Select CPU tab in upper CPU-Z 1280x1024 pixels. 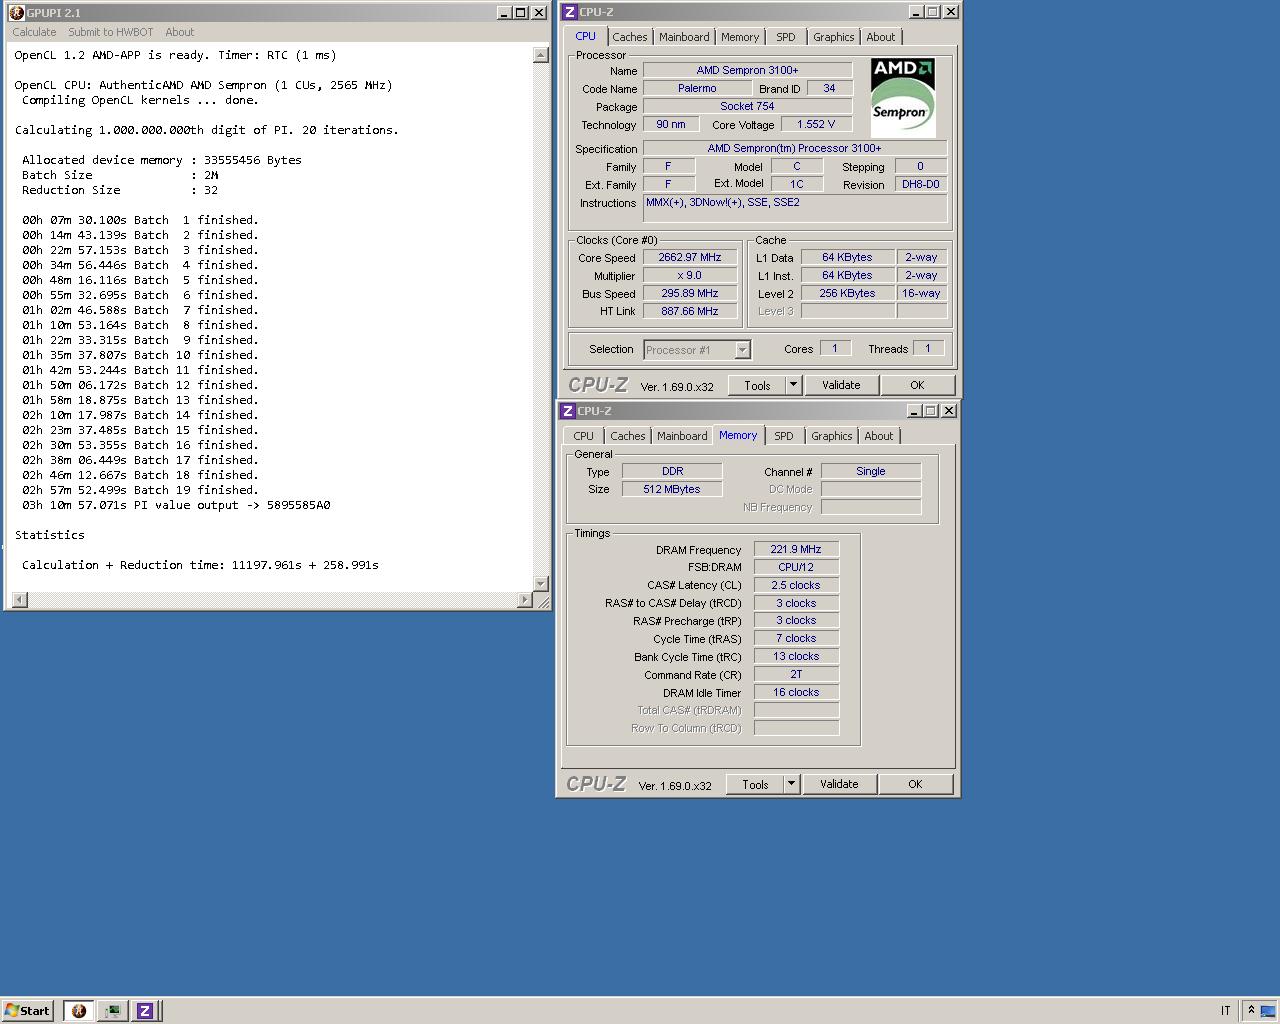point(586,36)
